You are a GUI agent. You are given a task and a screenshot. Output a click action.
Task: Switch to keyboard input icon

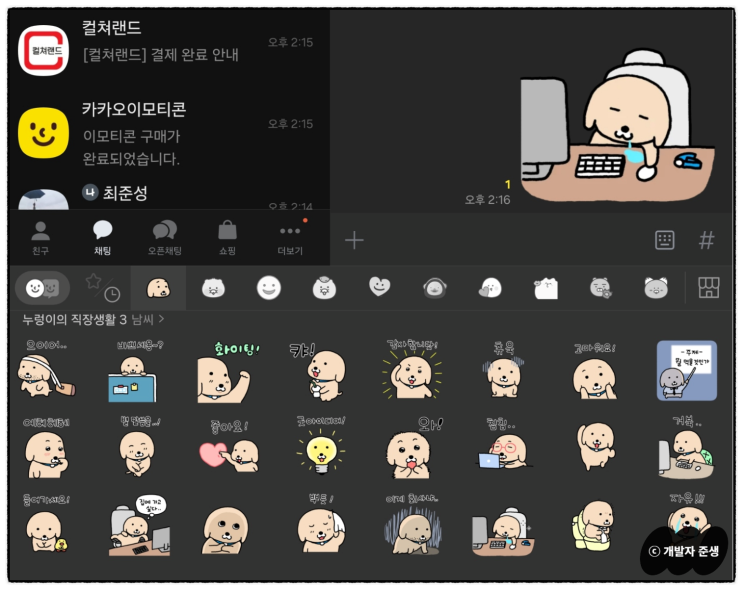coord(664,240)
